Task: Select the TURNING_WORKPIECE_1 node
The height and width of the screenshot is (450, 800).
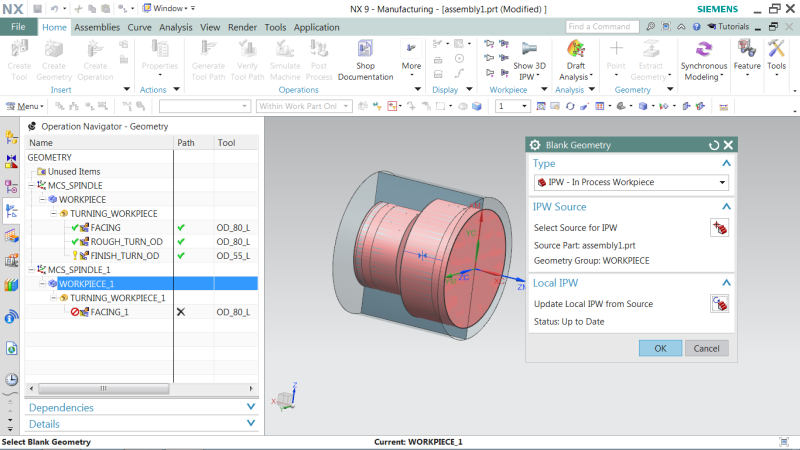Action: pyautogui.click(x=117, y=297)
